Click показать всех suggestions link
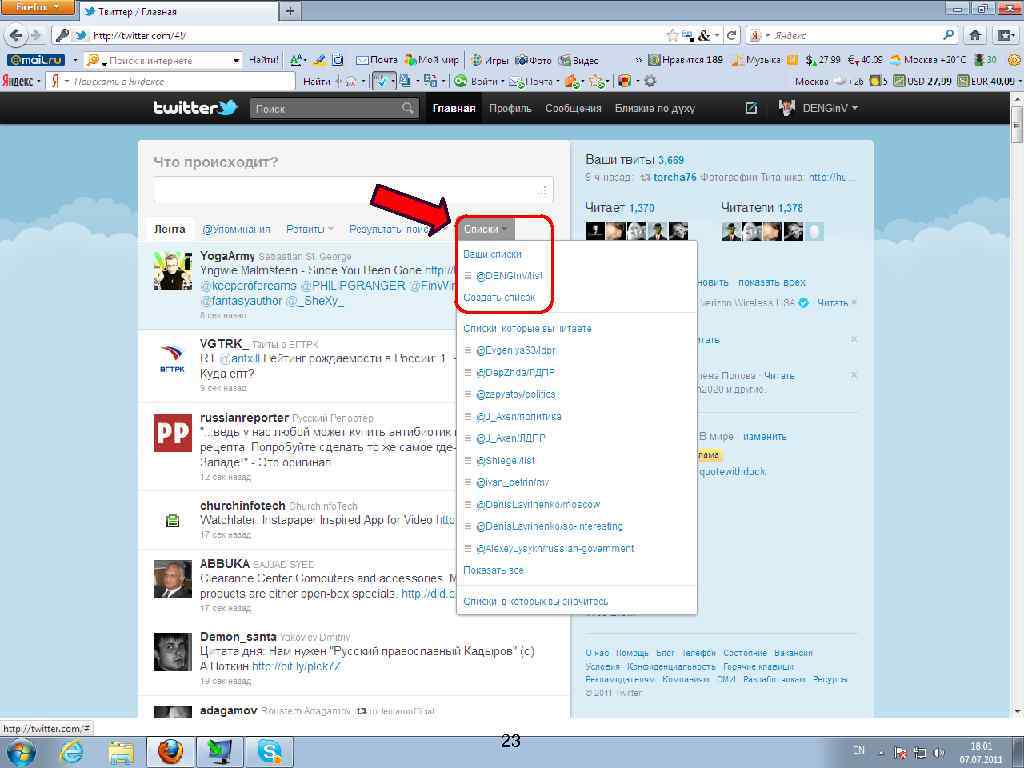 771,283
